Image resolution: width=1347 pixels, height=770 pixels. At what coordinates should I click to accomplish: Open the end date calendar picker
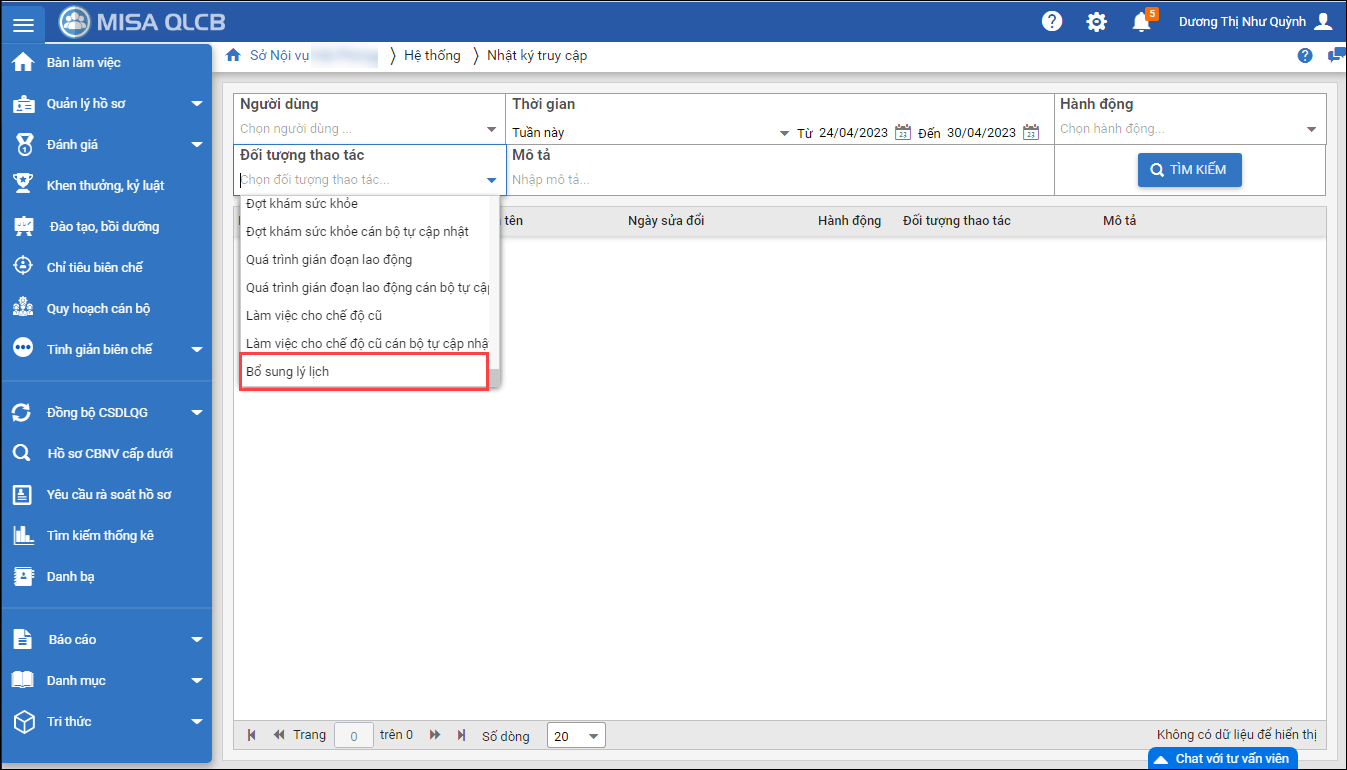(1031, 132)
